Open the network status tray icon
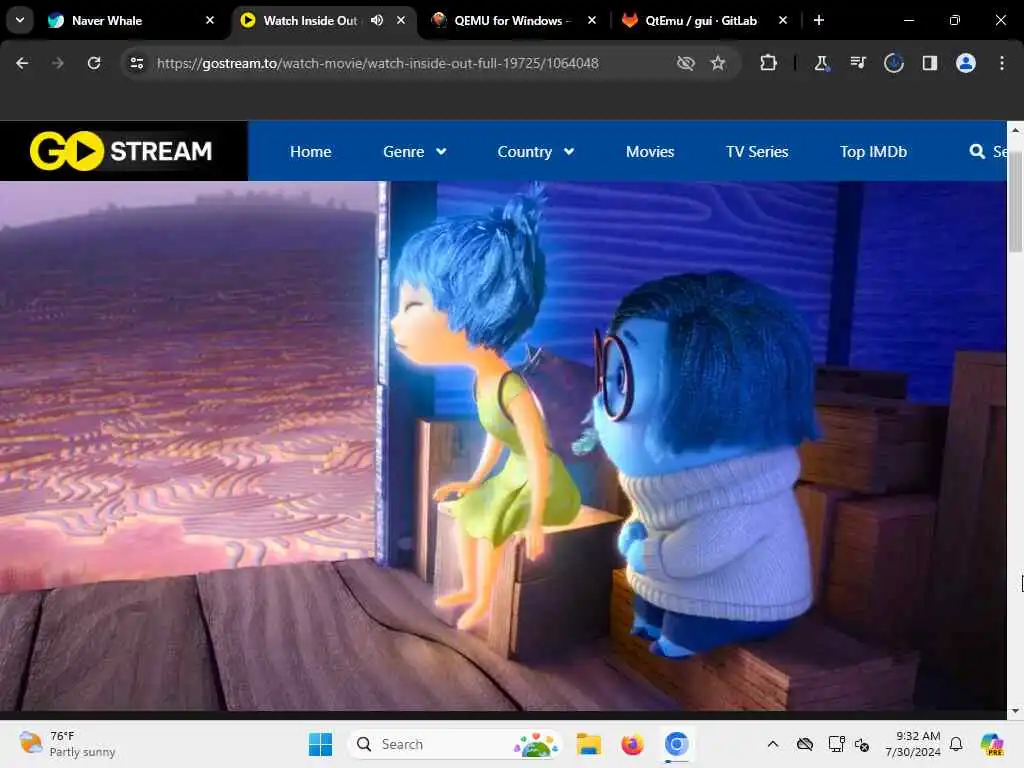Screen dimensions: 1024x768 [x=836, y=744]
